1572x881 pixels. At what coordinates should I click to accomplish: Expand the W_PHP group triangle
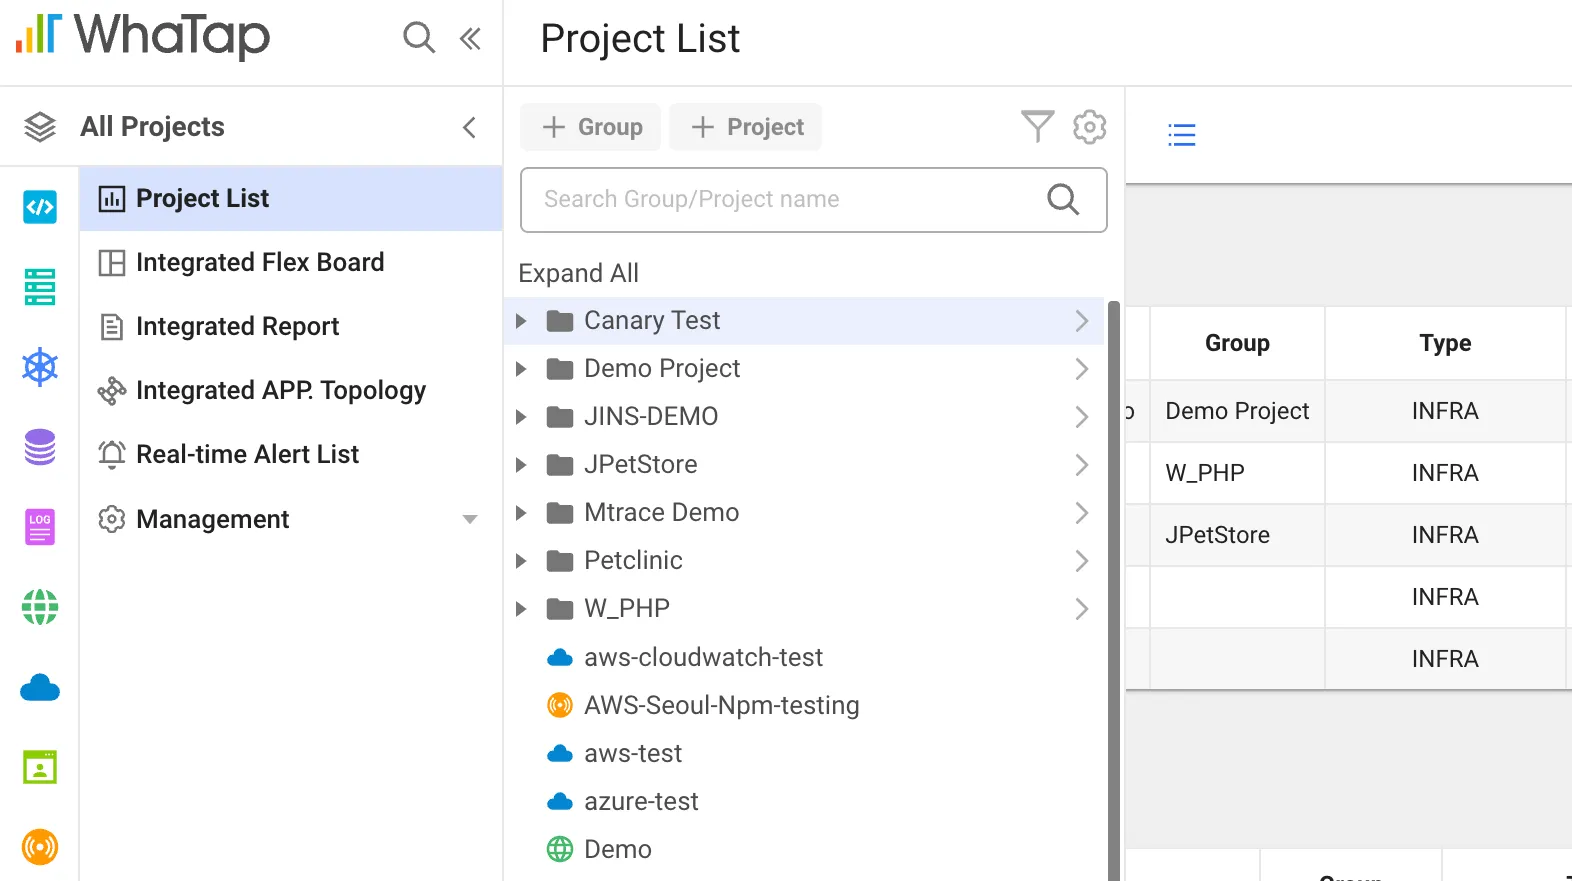click(x=521, y=609)
